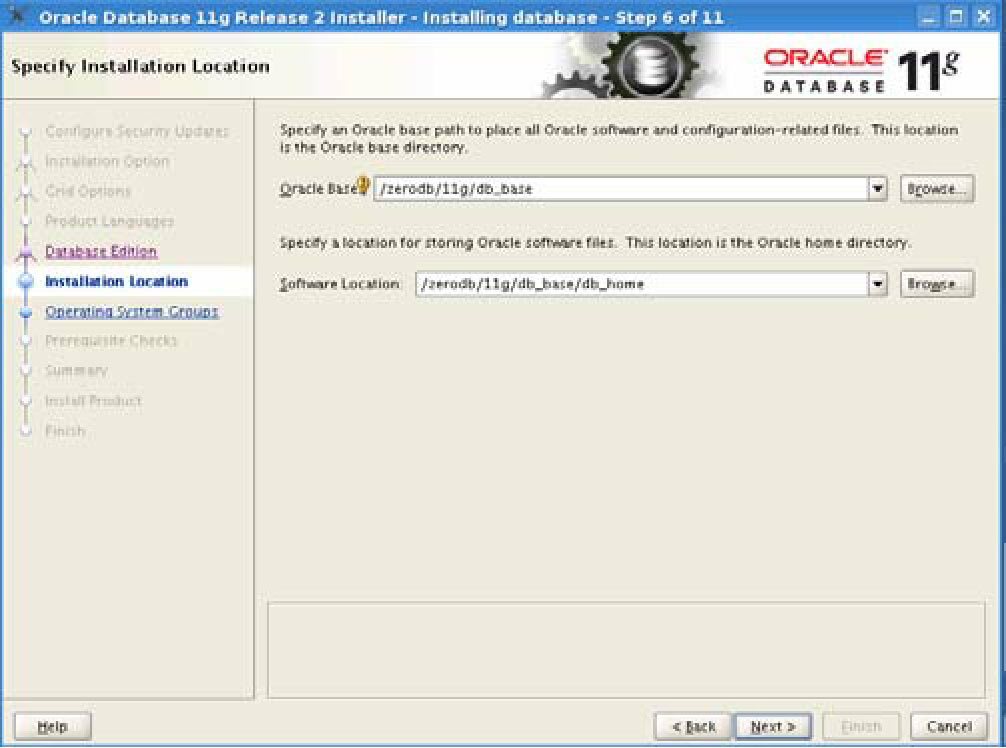Click the Finish step in sidebar
The height and width of the screenshot is (748, 1006).
click(x=65, y=430)
